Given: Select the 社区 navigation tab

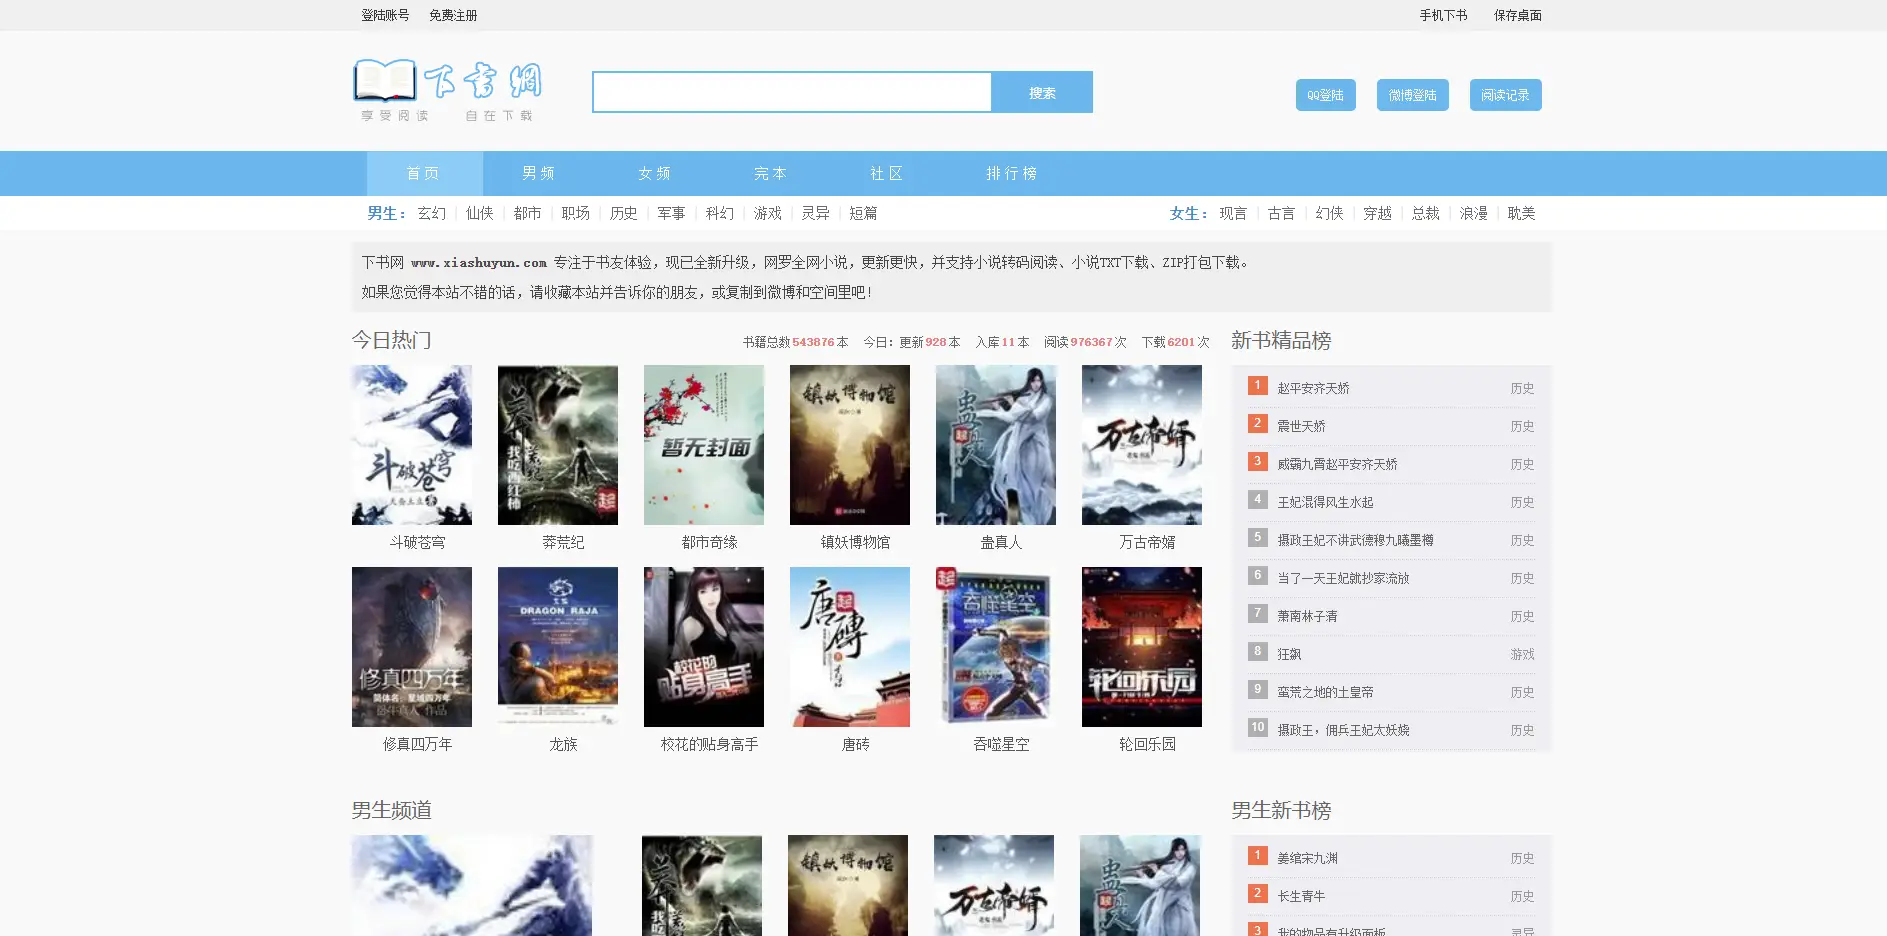Looking at the screenshot, I should point(889,173).
